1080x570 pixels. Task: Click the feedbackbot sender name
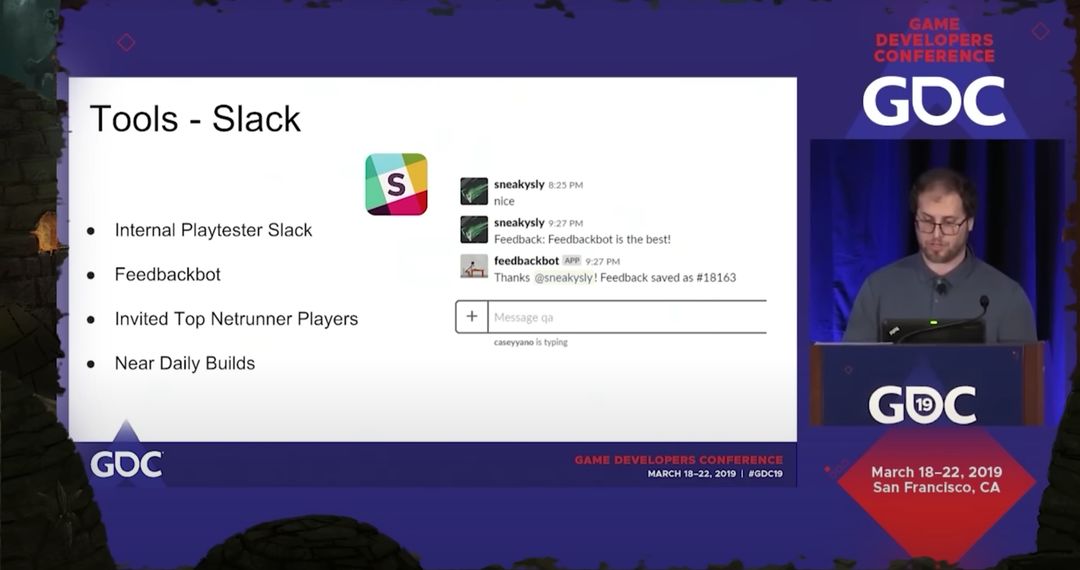(526, 261)
